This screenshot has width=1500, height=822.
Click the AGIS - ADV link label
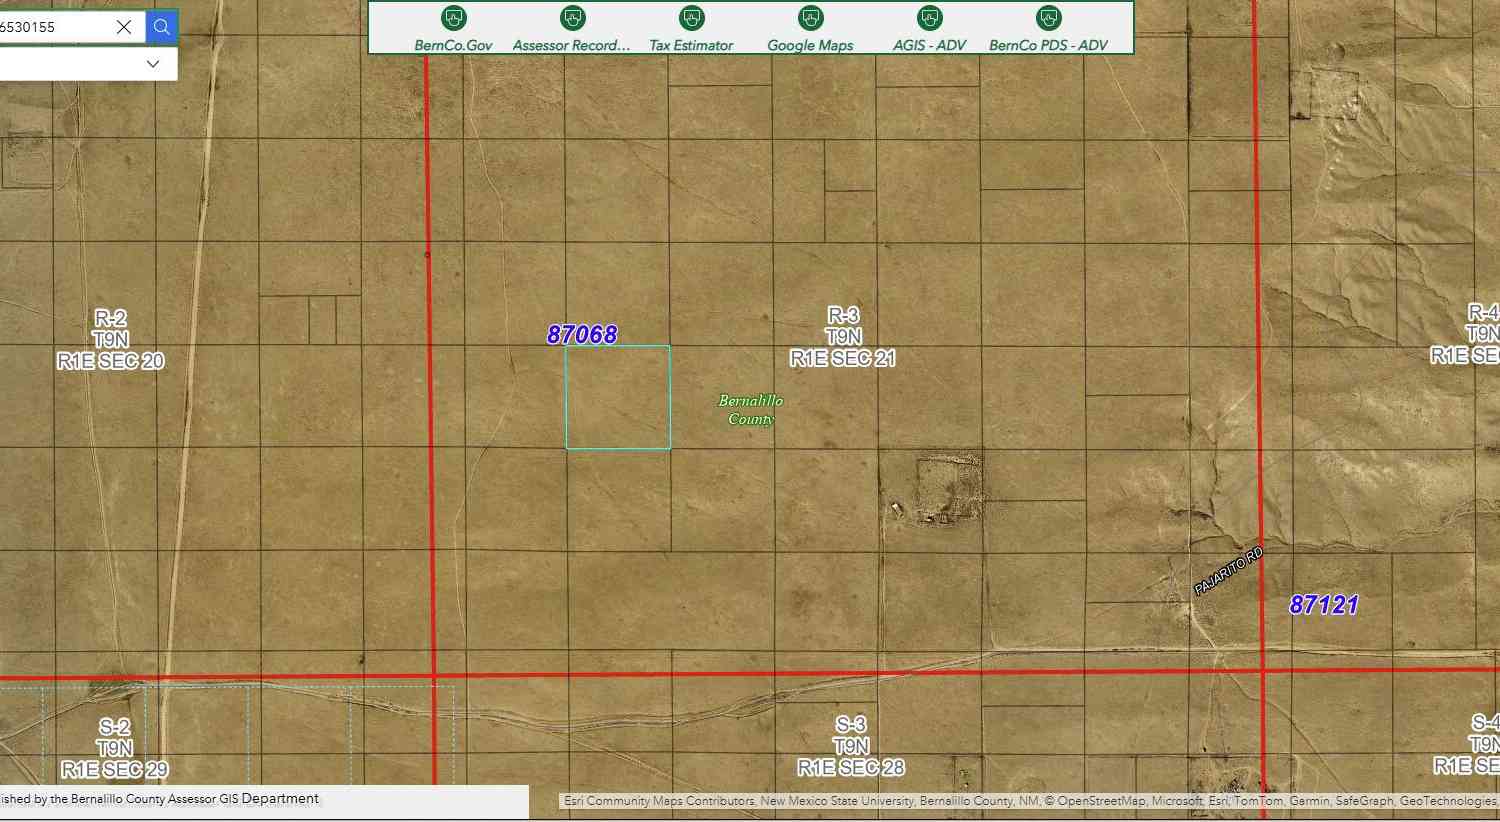tap(930, 45)
